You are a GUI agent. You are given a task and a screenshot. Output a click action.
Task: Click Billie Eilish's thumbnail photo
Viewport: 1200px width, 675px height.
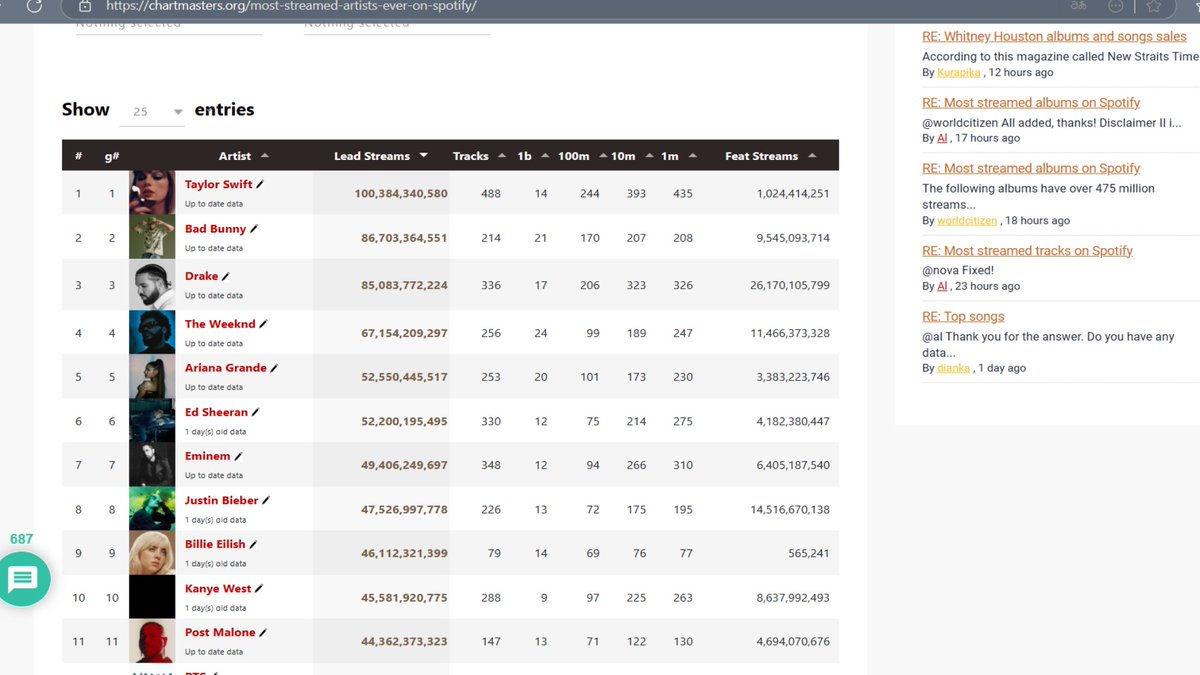(x=152, y=553)
